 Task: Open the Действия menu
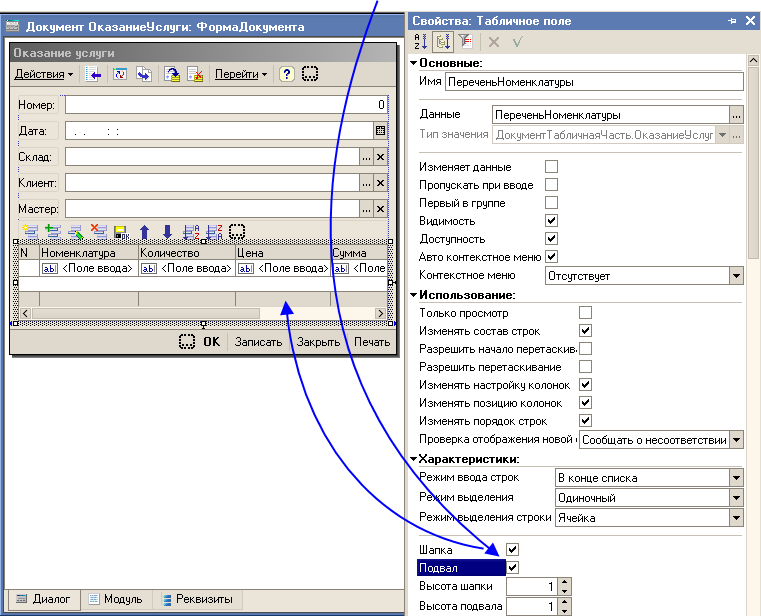(43, 74)
